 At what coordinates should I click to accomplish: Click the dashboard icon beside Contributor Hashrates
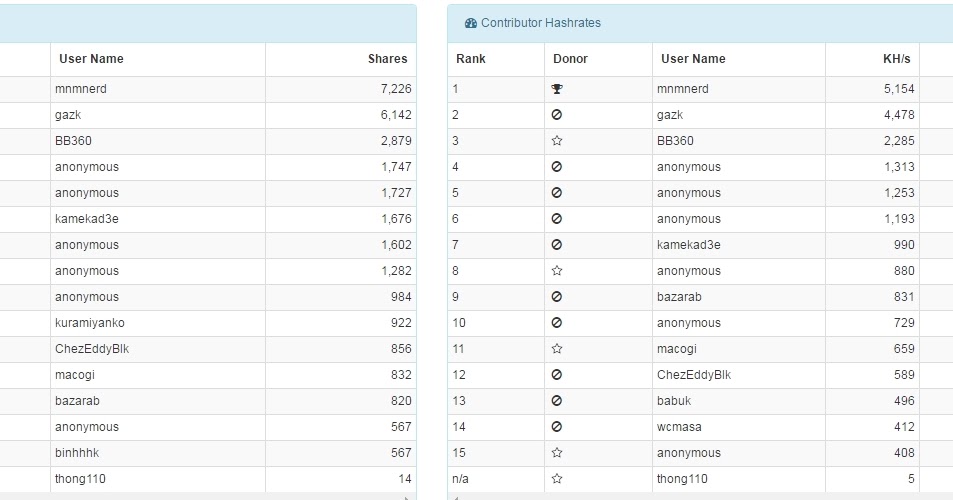471,23
